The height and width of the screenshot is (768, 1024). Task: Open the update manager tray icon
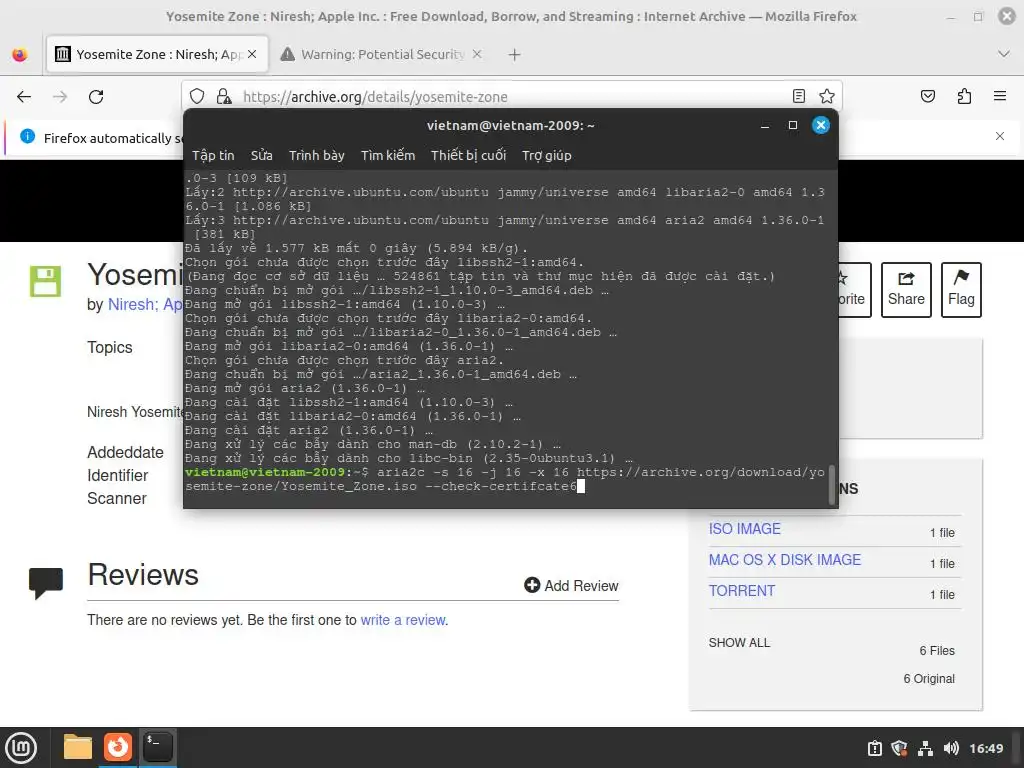(874, 748)
